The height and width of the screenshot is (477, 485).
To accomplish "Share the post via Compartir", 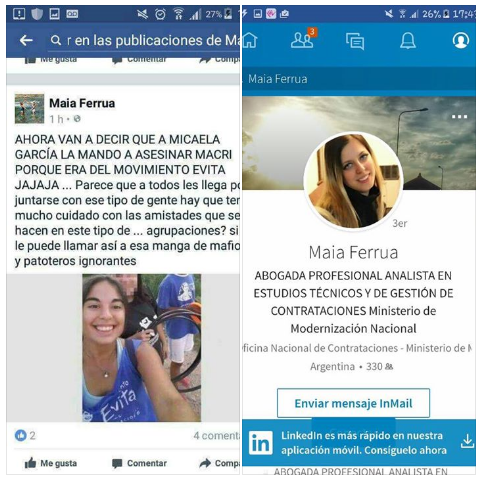I will [219, 463].
